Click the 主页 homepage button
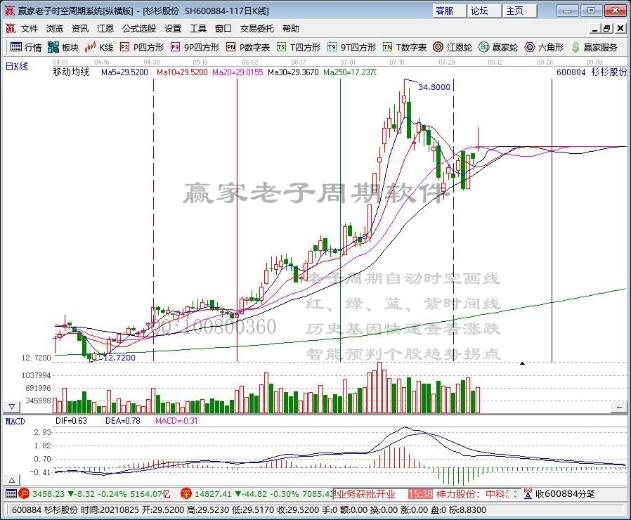The width and height of the screenshot is (631, 520). 520,10
